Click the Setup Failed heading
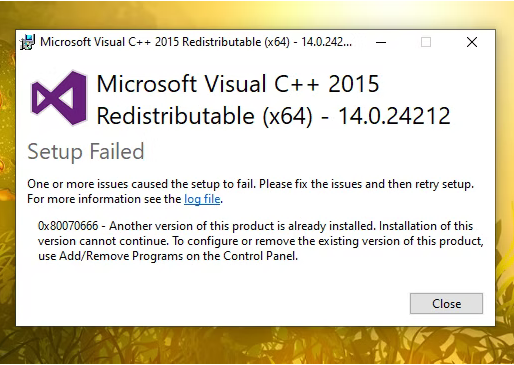The height and width of the screenshot is (365, 514). pyautogui.click(x=86, y=152)
